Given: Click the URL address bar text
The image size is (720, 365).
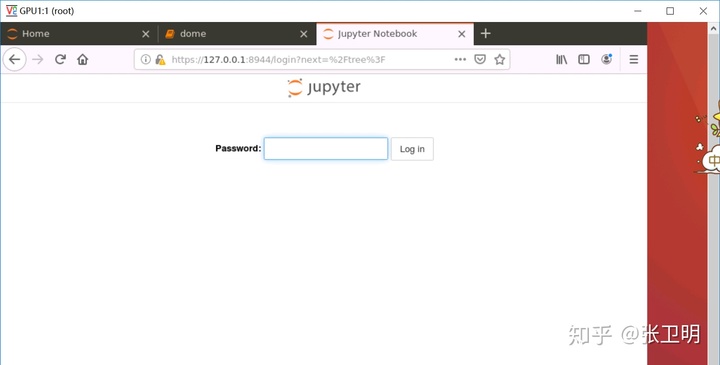Looking at the screenshot, I should (x=278, y=60).
